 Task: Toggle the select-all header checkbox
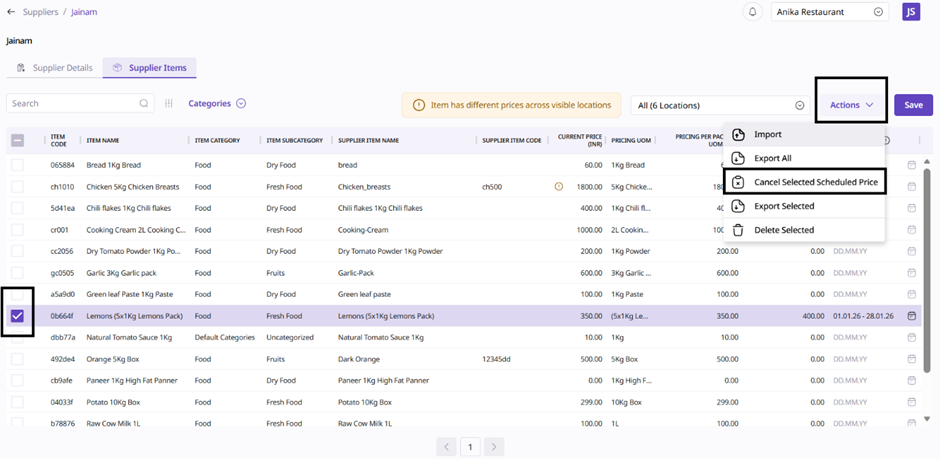[17, 140]
